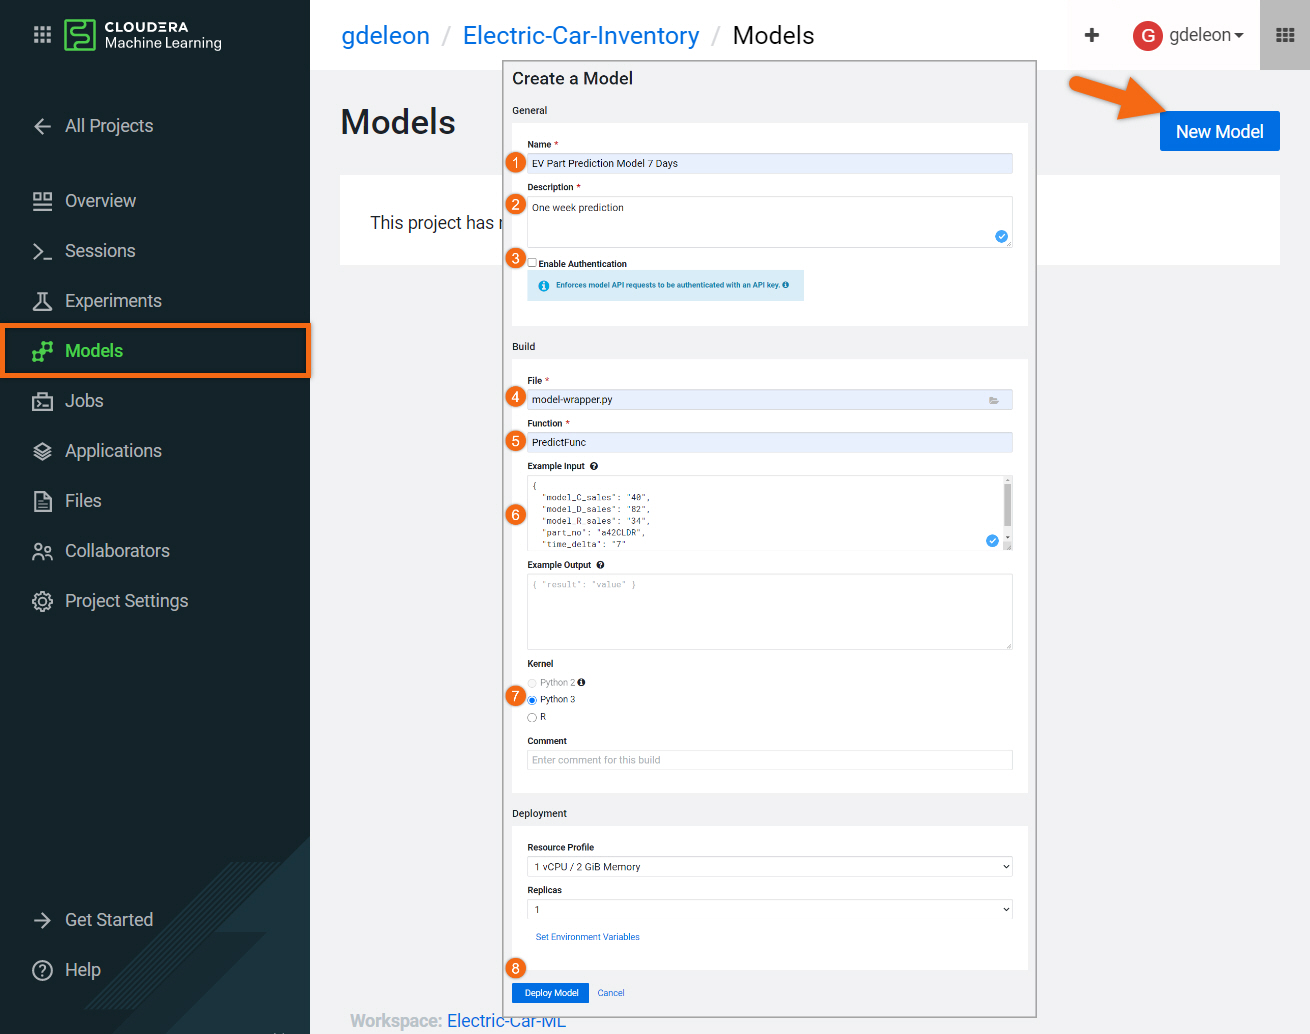The width and height of the screenshot is (1310, 1034).
Task: Click the Jobs briefcase icon
Action: [42, 401]
